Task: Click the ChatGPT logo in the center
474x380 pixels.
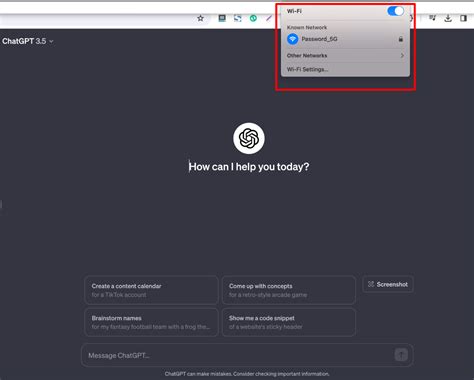Action: coord(249,138)
